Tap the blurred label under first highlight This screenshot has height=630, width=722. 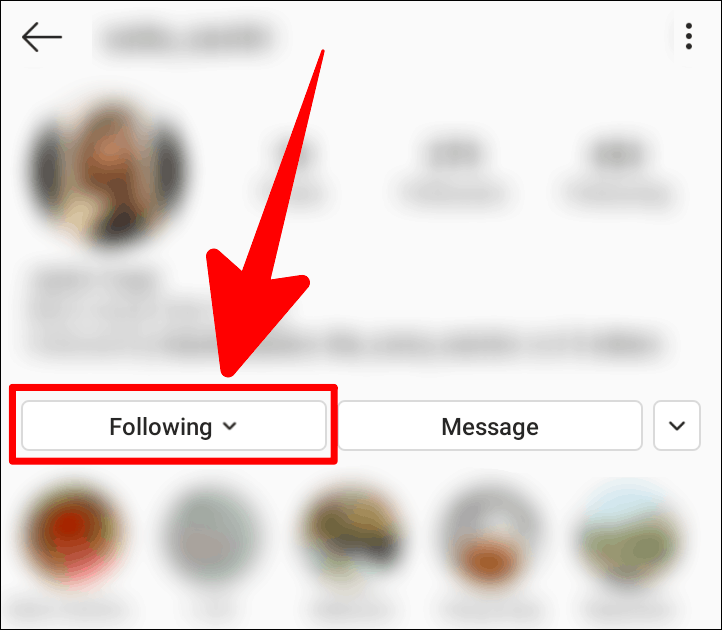(69, 610)
